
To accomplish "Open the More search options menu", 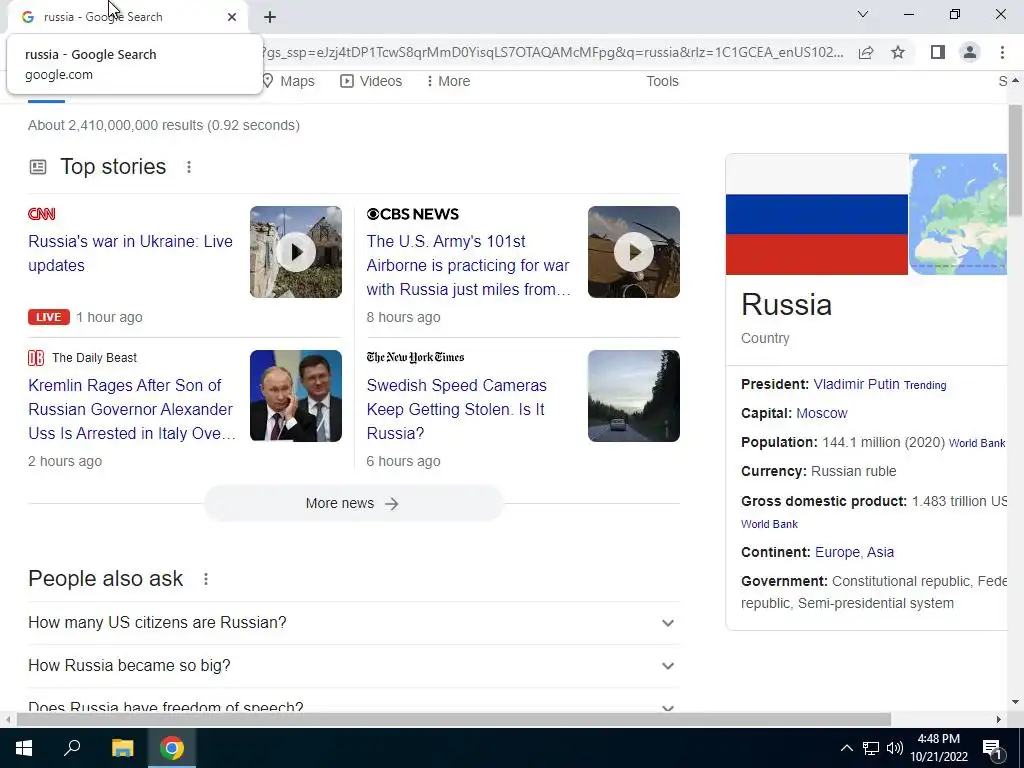I will pyautogui.click(x=448, y=81).
